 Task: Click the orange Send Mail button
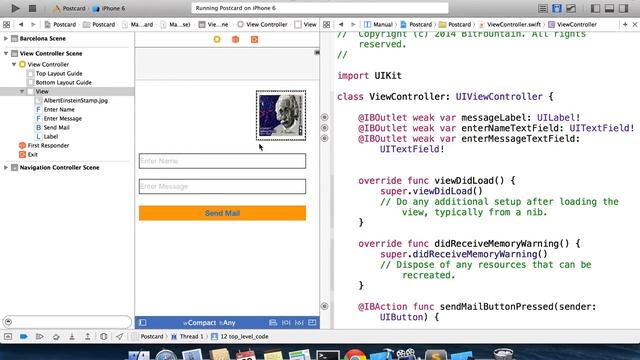222,213
